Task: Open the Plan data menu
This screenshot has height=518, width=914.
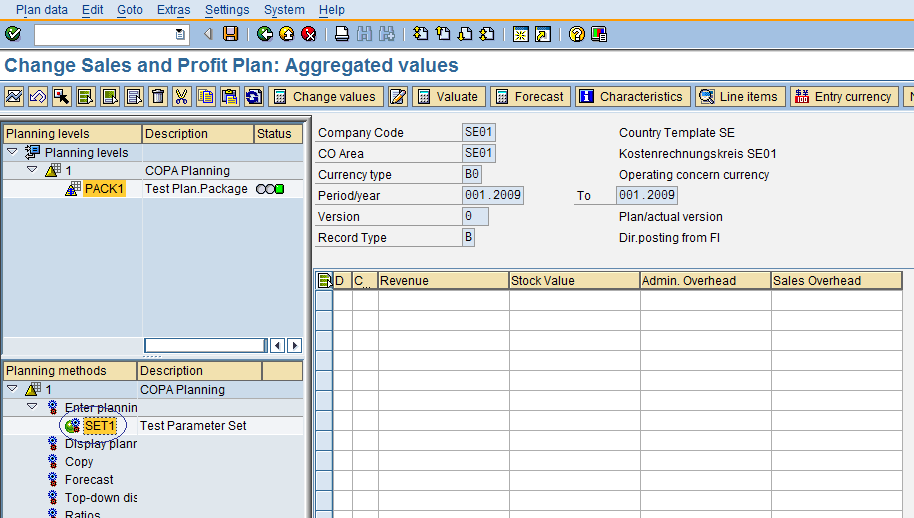Action: pos(42,10)
